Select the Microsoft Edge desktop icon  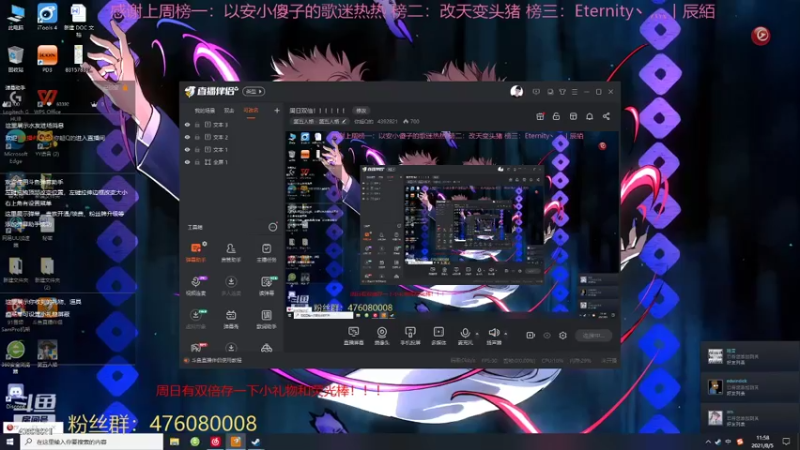16,148
